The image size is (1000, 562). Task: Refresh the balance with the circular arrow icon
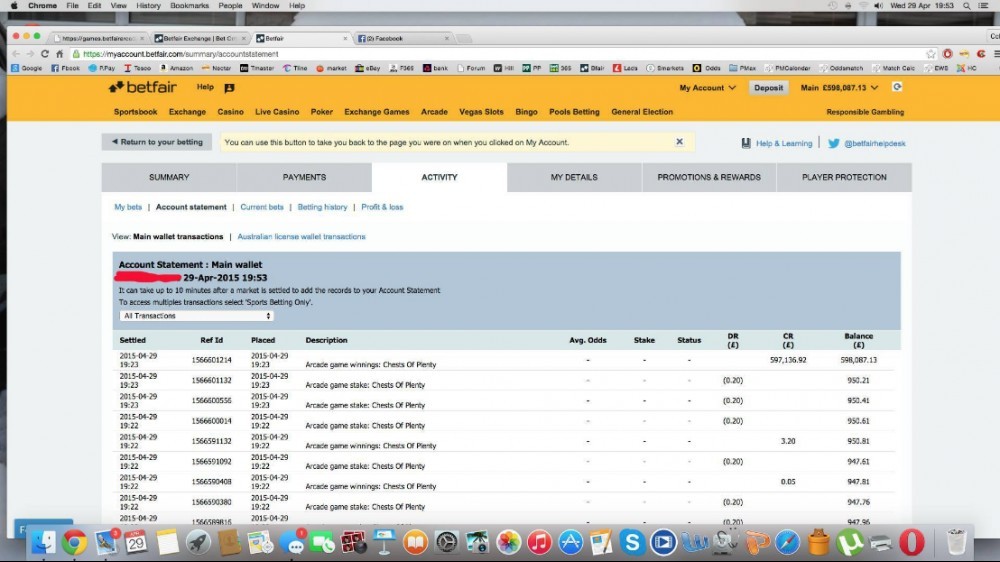897,87
